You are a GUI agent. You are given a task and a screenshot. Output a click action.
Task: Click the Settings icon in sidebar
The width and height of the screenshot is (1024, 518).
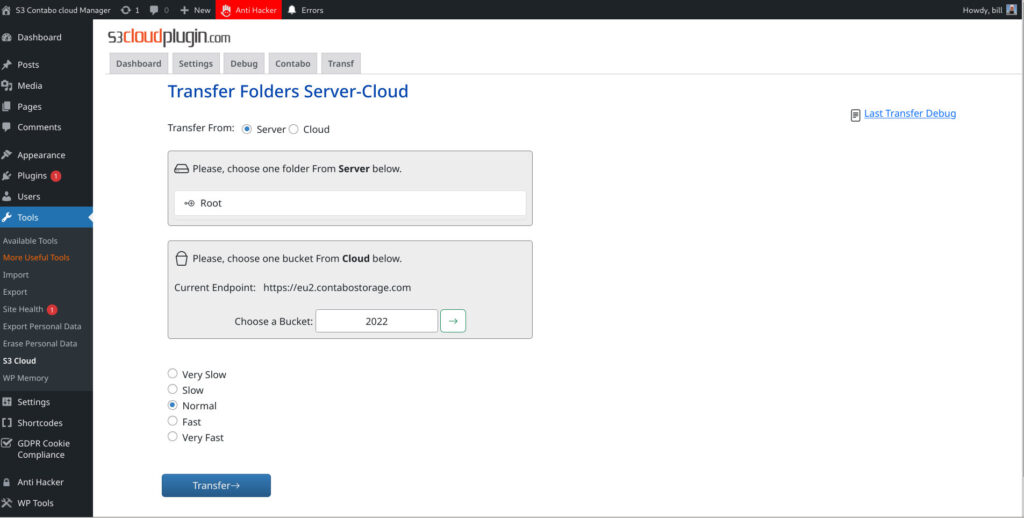pos(7,402)
